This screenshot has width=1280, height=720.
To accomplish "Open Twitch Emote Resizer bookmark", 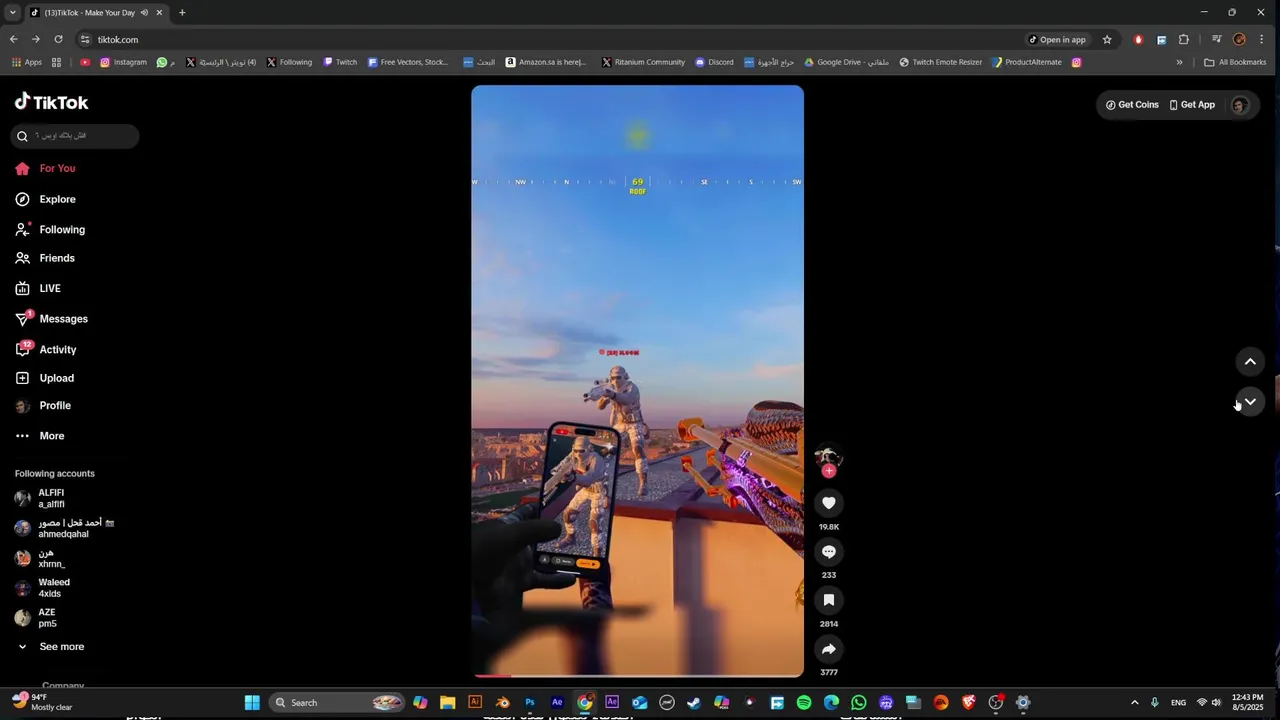I will click(x=940, y=62).
